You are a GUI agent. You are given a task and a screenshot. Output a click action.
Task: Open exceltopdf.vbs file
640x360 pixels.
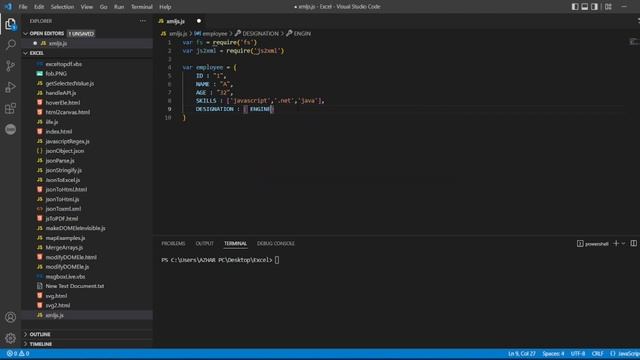pyautogui.click(x=64, y=64)
